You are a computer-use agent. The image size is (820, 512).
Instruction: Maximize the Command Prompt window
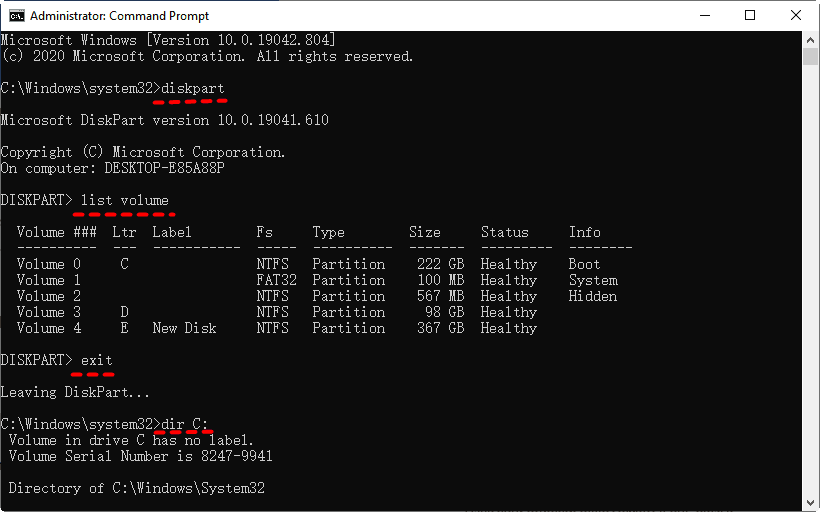click(x=750, y=16)
